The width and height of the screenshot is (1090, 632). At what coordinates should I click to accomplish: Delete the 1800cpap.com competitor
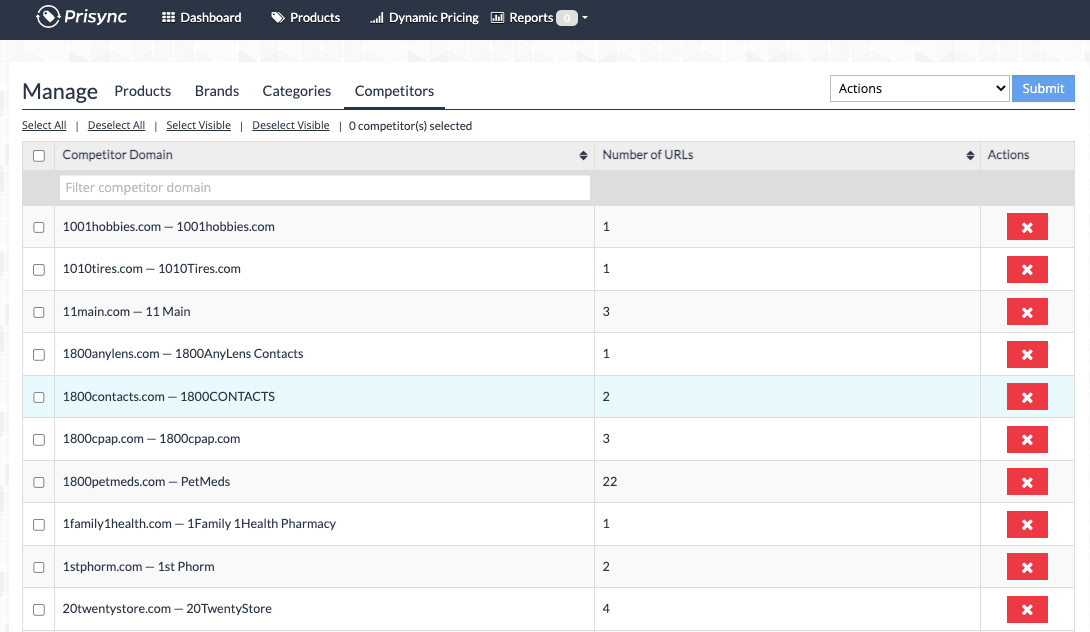click(1027, 439)
